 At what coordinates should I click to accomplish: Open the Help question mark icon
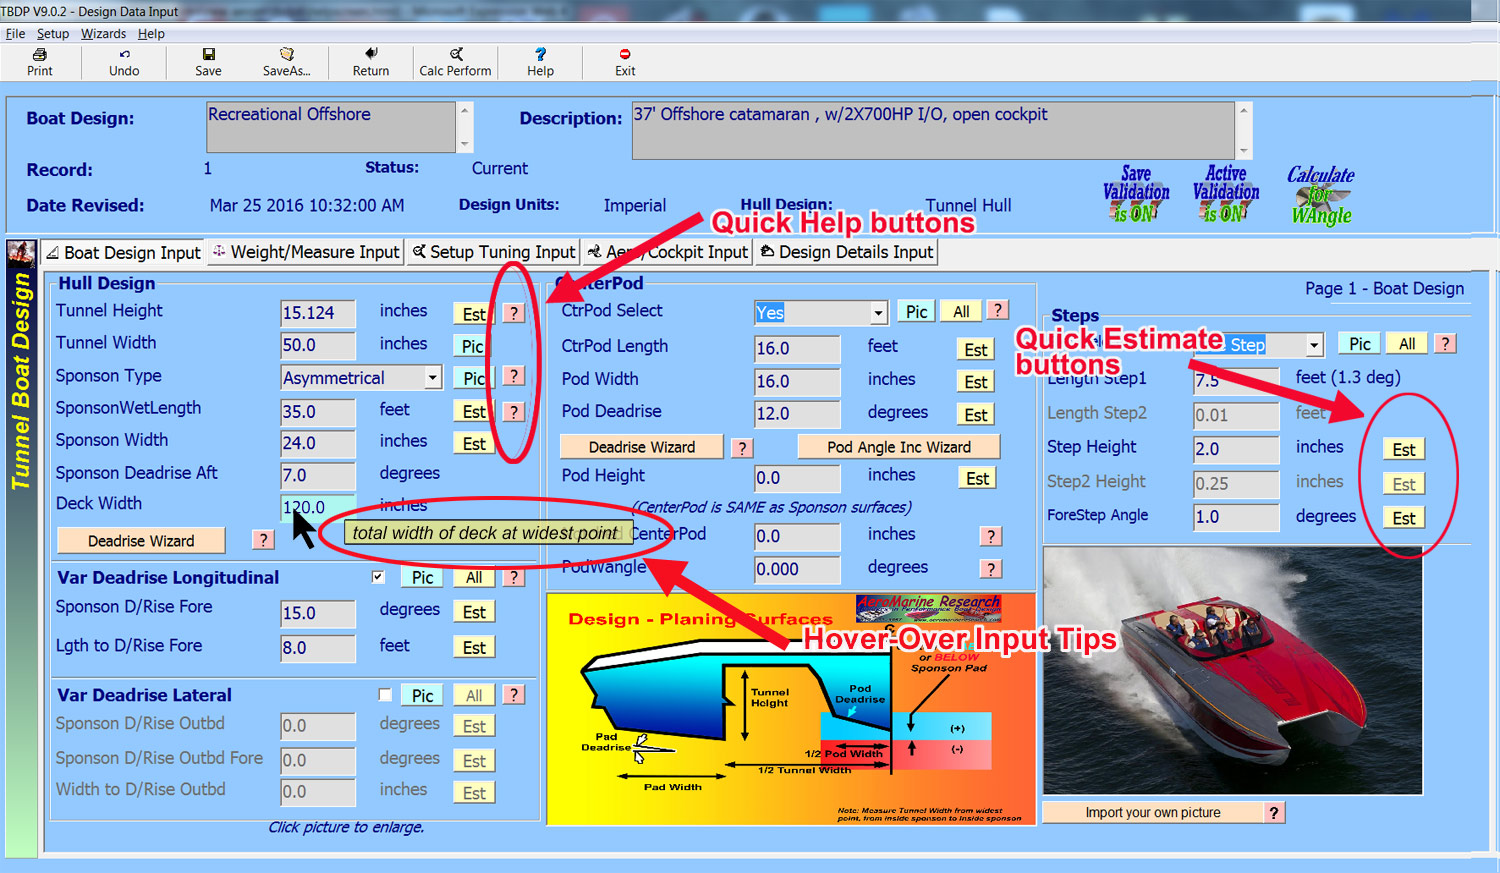tap(540, 55)
